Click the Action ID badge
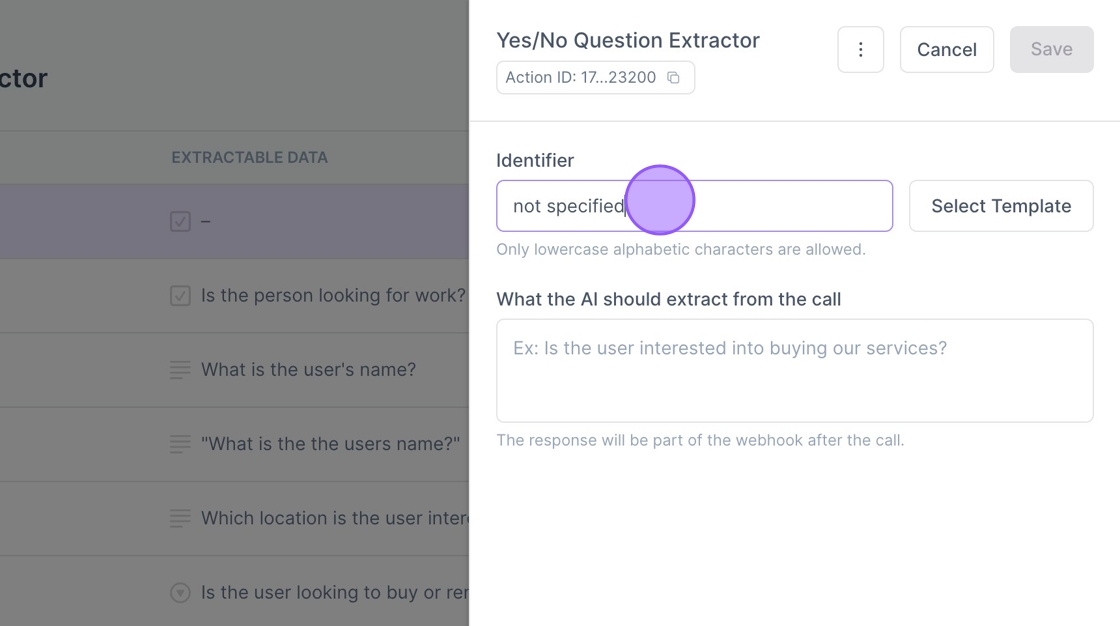 pos(581,78)
